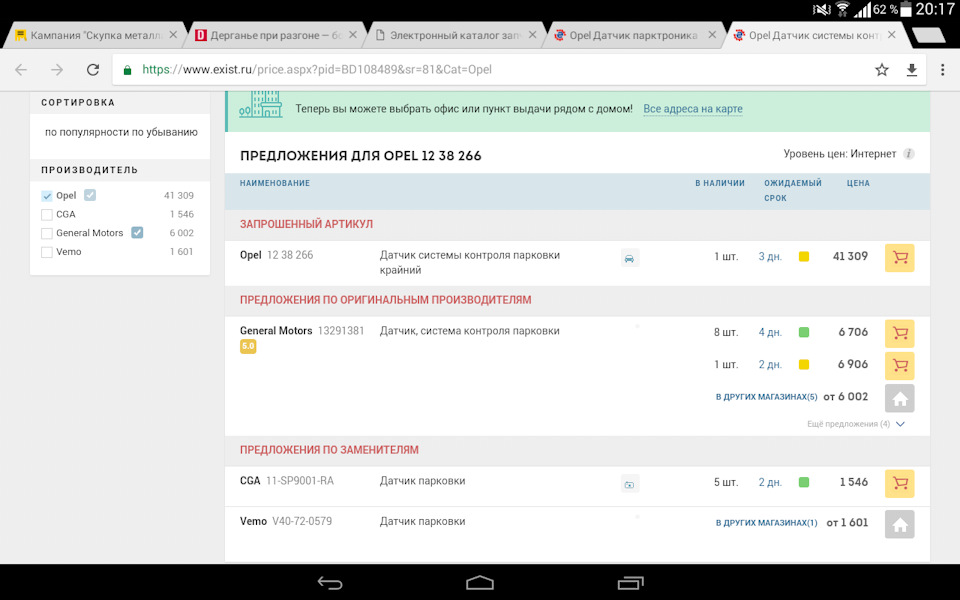
Task: Open В ДРУГИХ МАГАЗИНАХ(1) link for Vemo
Action: tap(767, 523)
